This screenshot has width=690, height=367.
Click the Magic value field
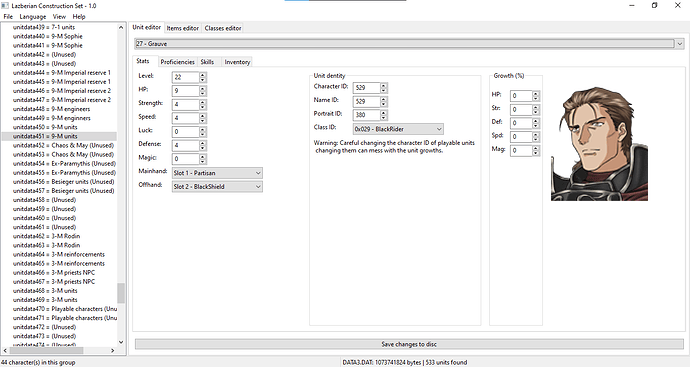click(185, 159)
